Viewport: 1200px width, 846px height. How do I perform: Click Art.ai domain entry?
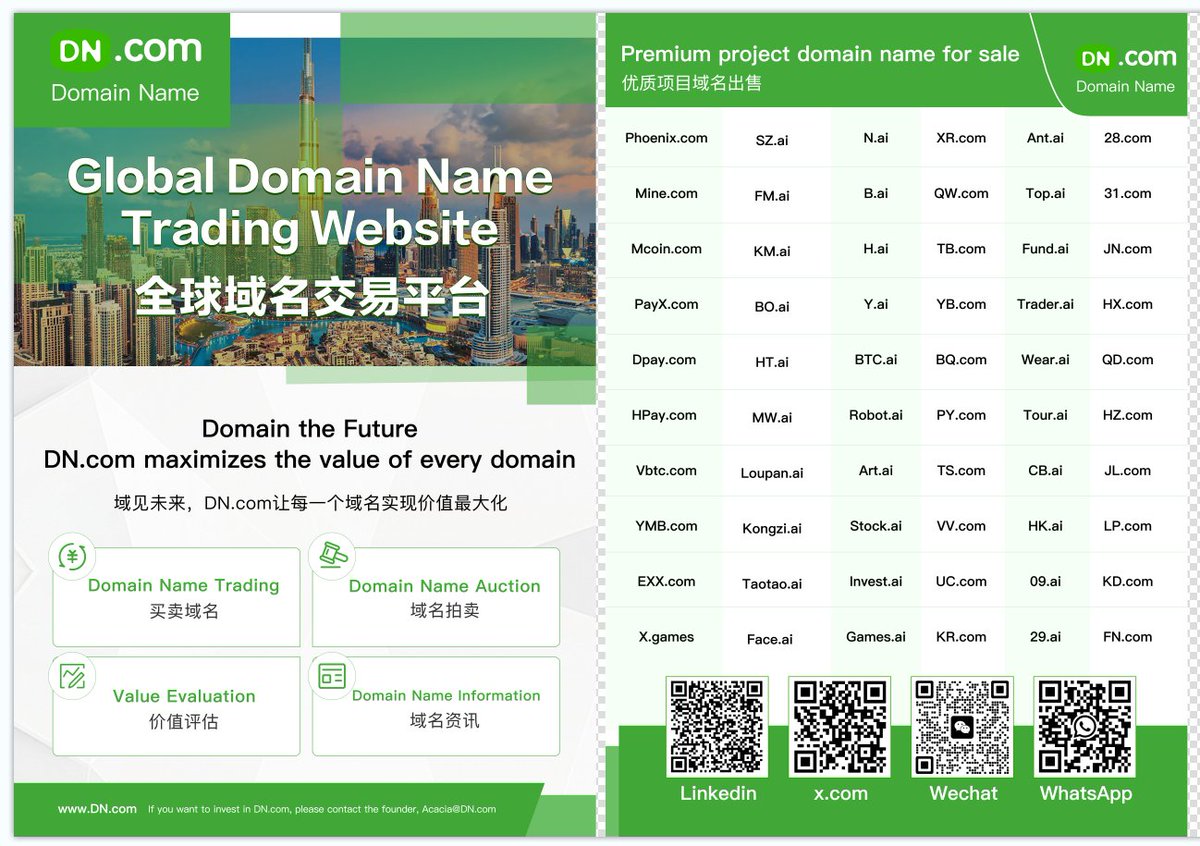tap(876, 470)
